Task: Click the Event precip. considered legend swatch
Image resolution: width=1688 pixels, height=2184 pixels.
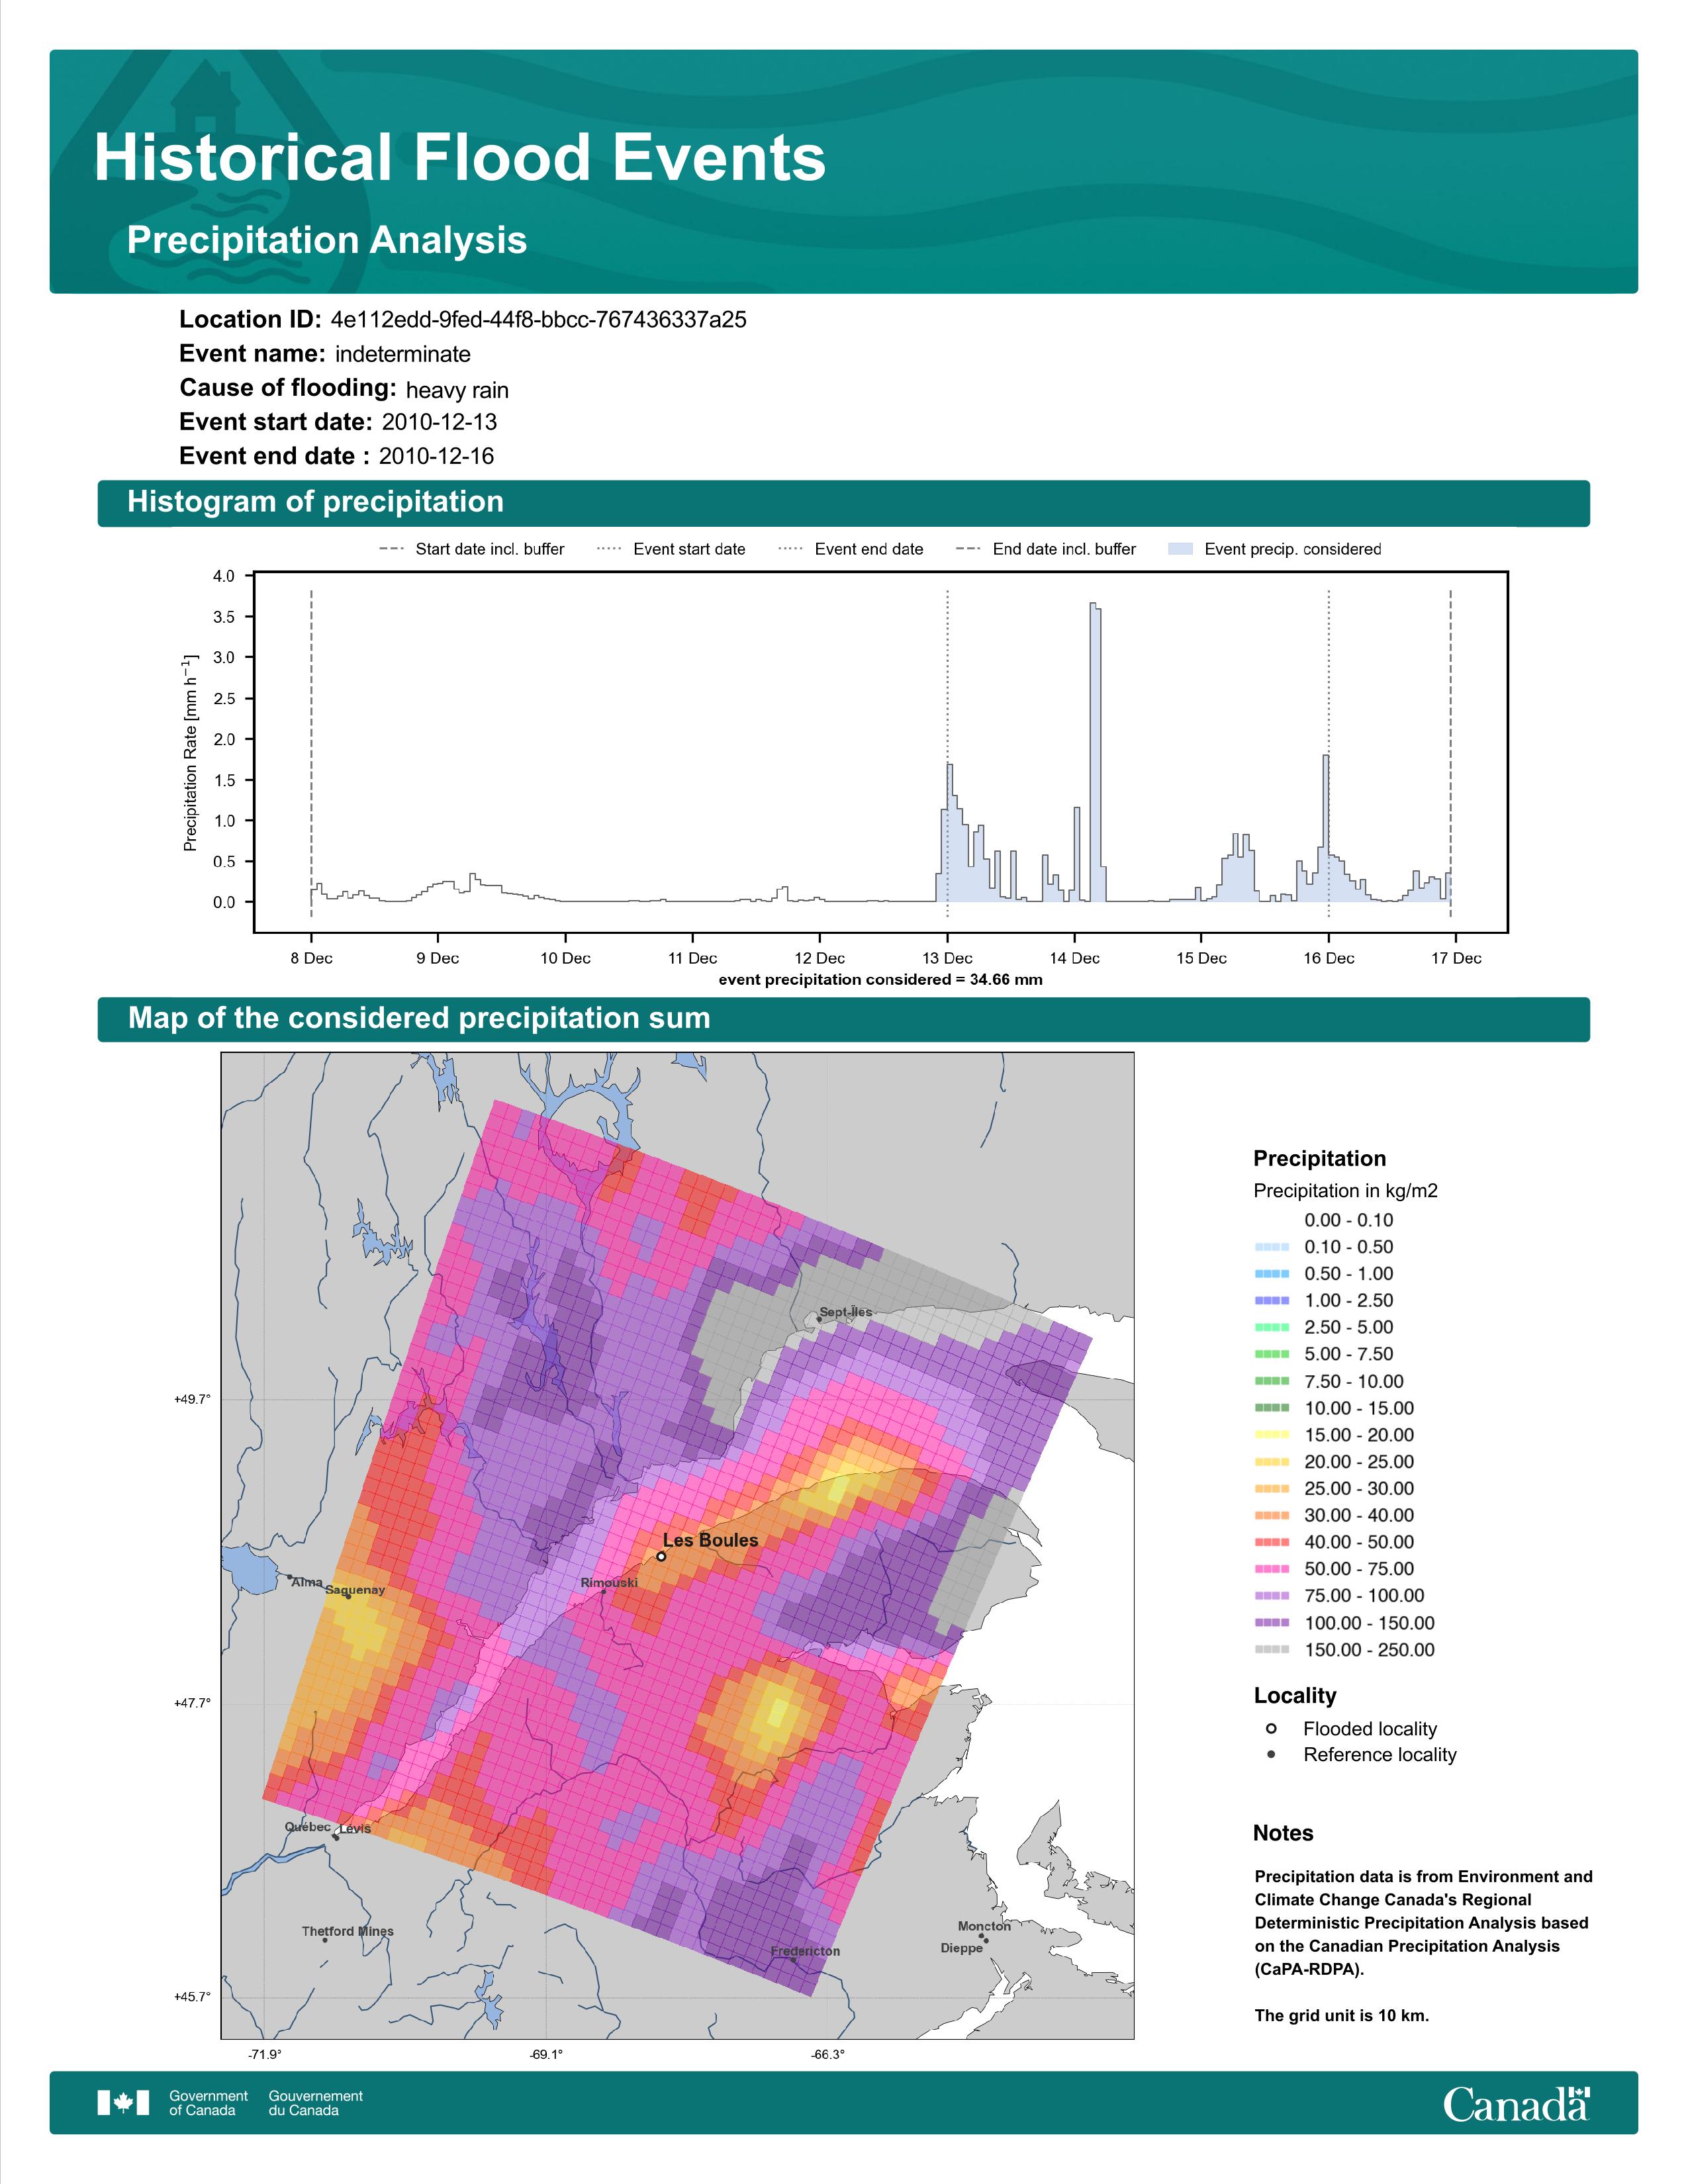Action: tap(1181, 549)
